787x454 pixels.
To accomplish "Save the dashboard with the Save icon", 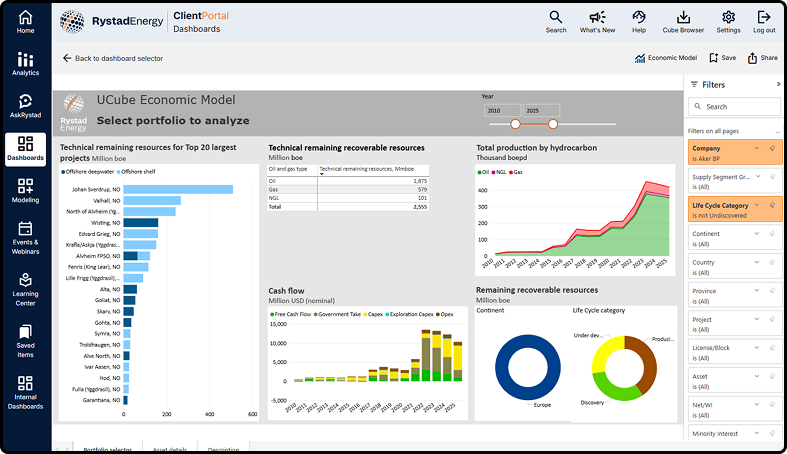I will click(722, 58).
